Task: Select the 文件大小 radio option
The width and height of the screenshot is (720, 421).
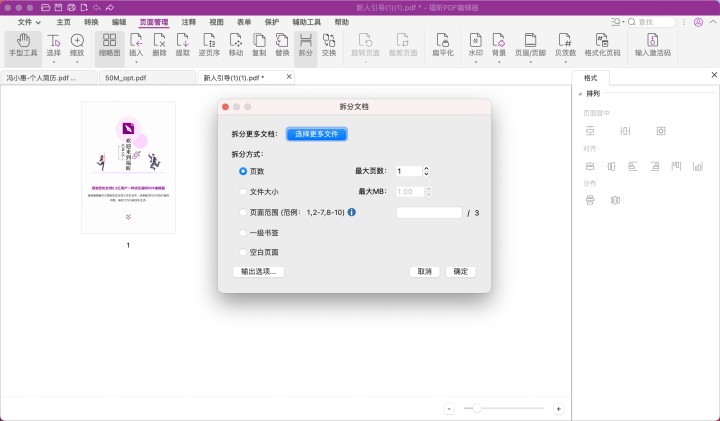Action: pyautogui.click(x=243, y=191)
